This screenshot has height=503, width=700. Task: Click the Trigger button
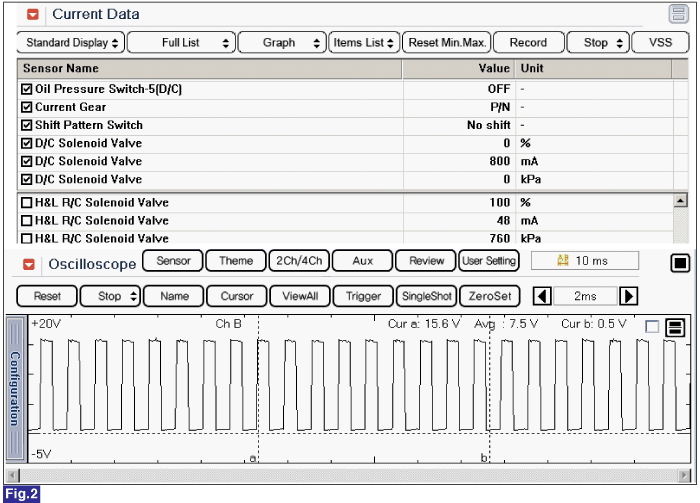363,296
